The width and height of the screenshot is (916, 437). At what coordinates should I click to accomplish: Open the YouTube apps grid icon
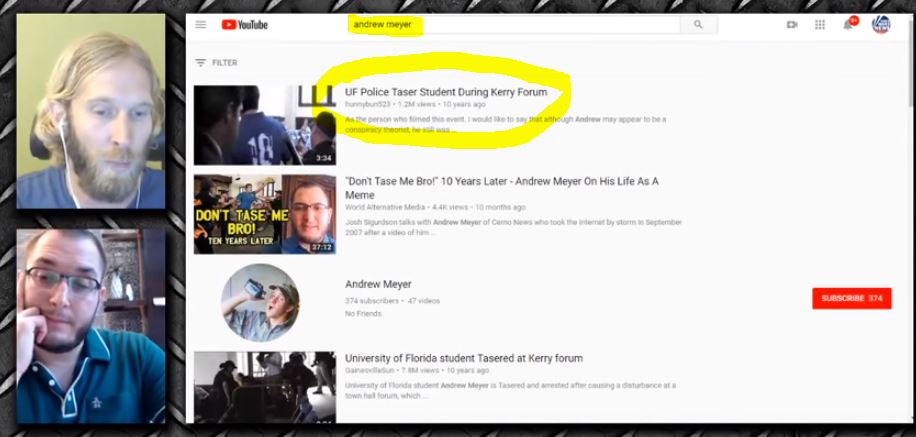point(820,25)
